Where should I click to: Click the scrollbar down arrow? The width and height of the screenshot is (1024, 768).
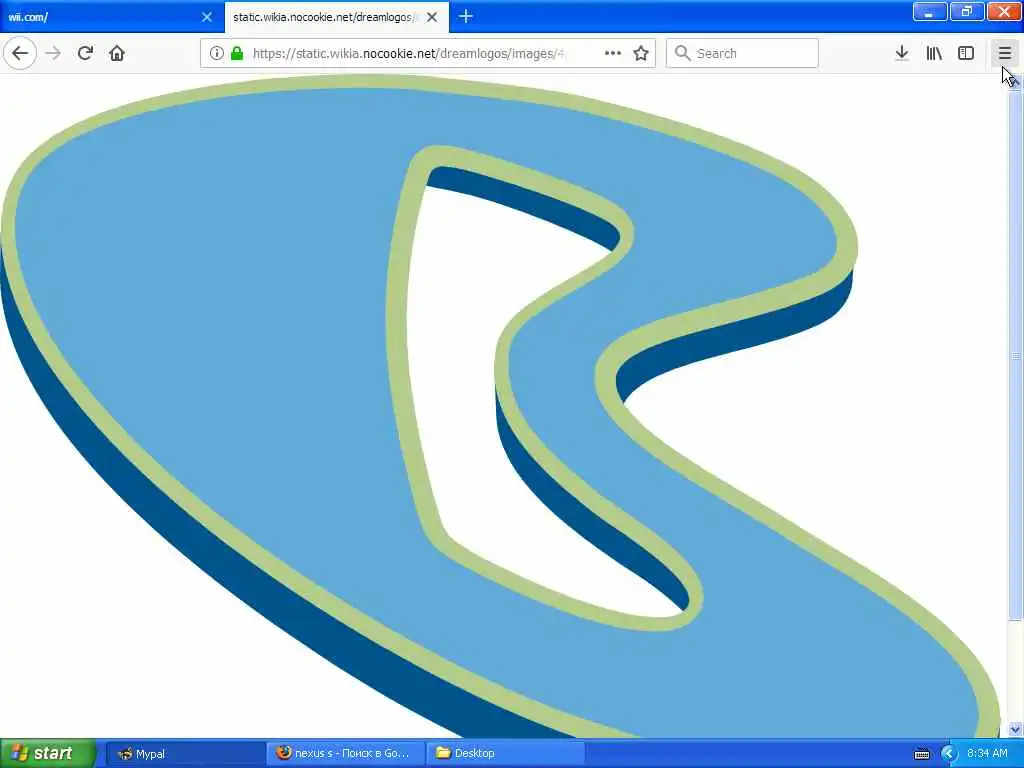(x=1016, y=729)
